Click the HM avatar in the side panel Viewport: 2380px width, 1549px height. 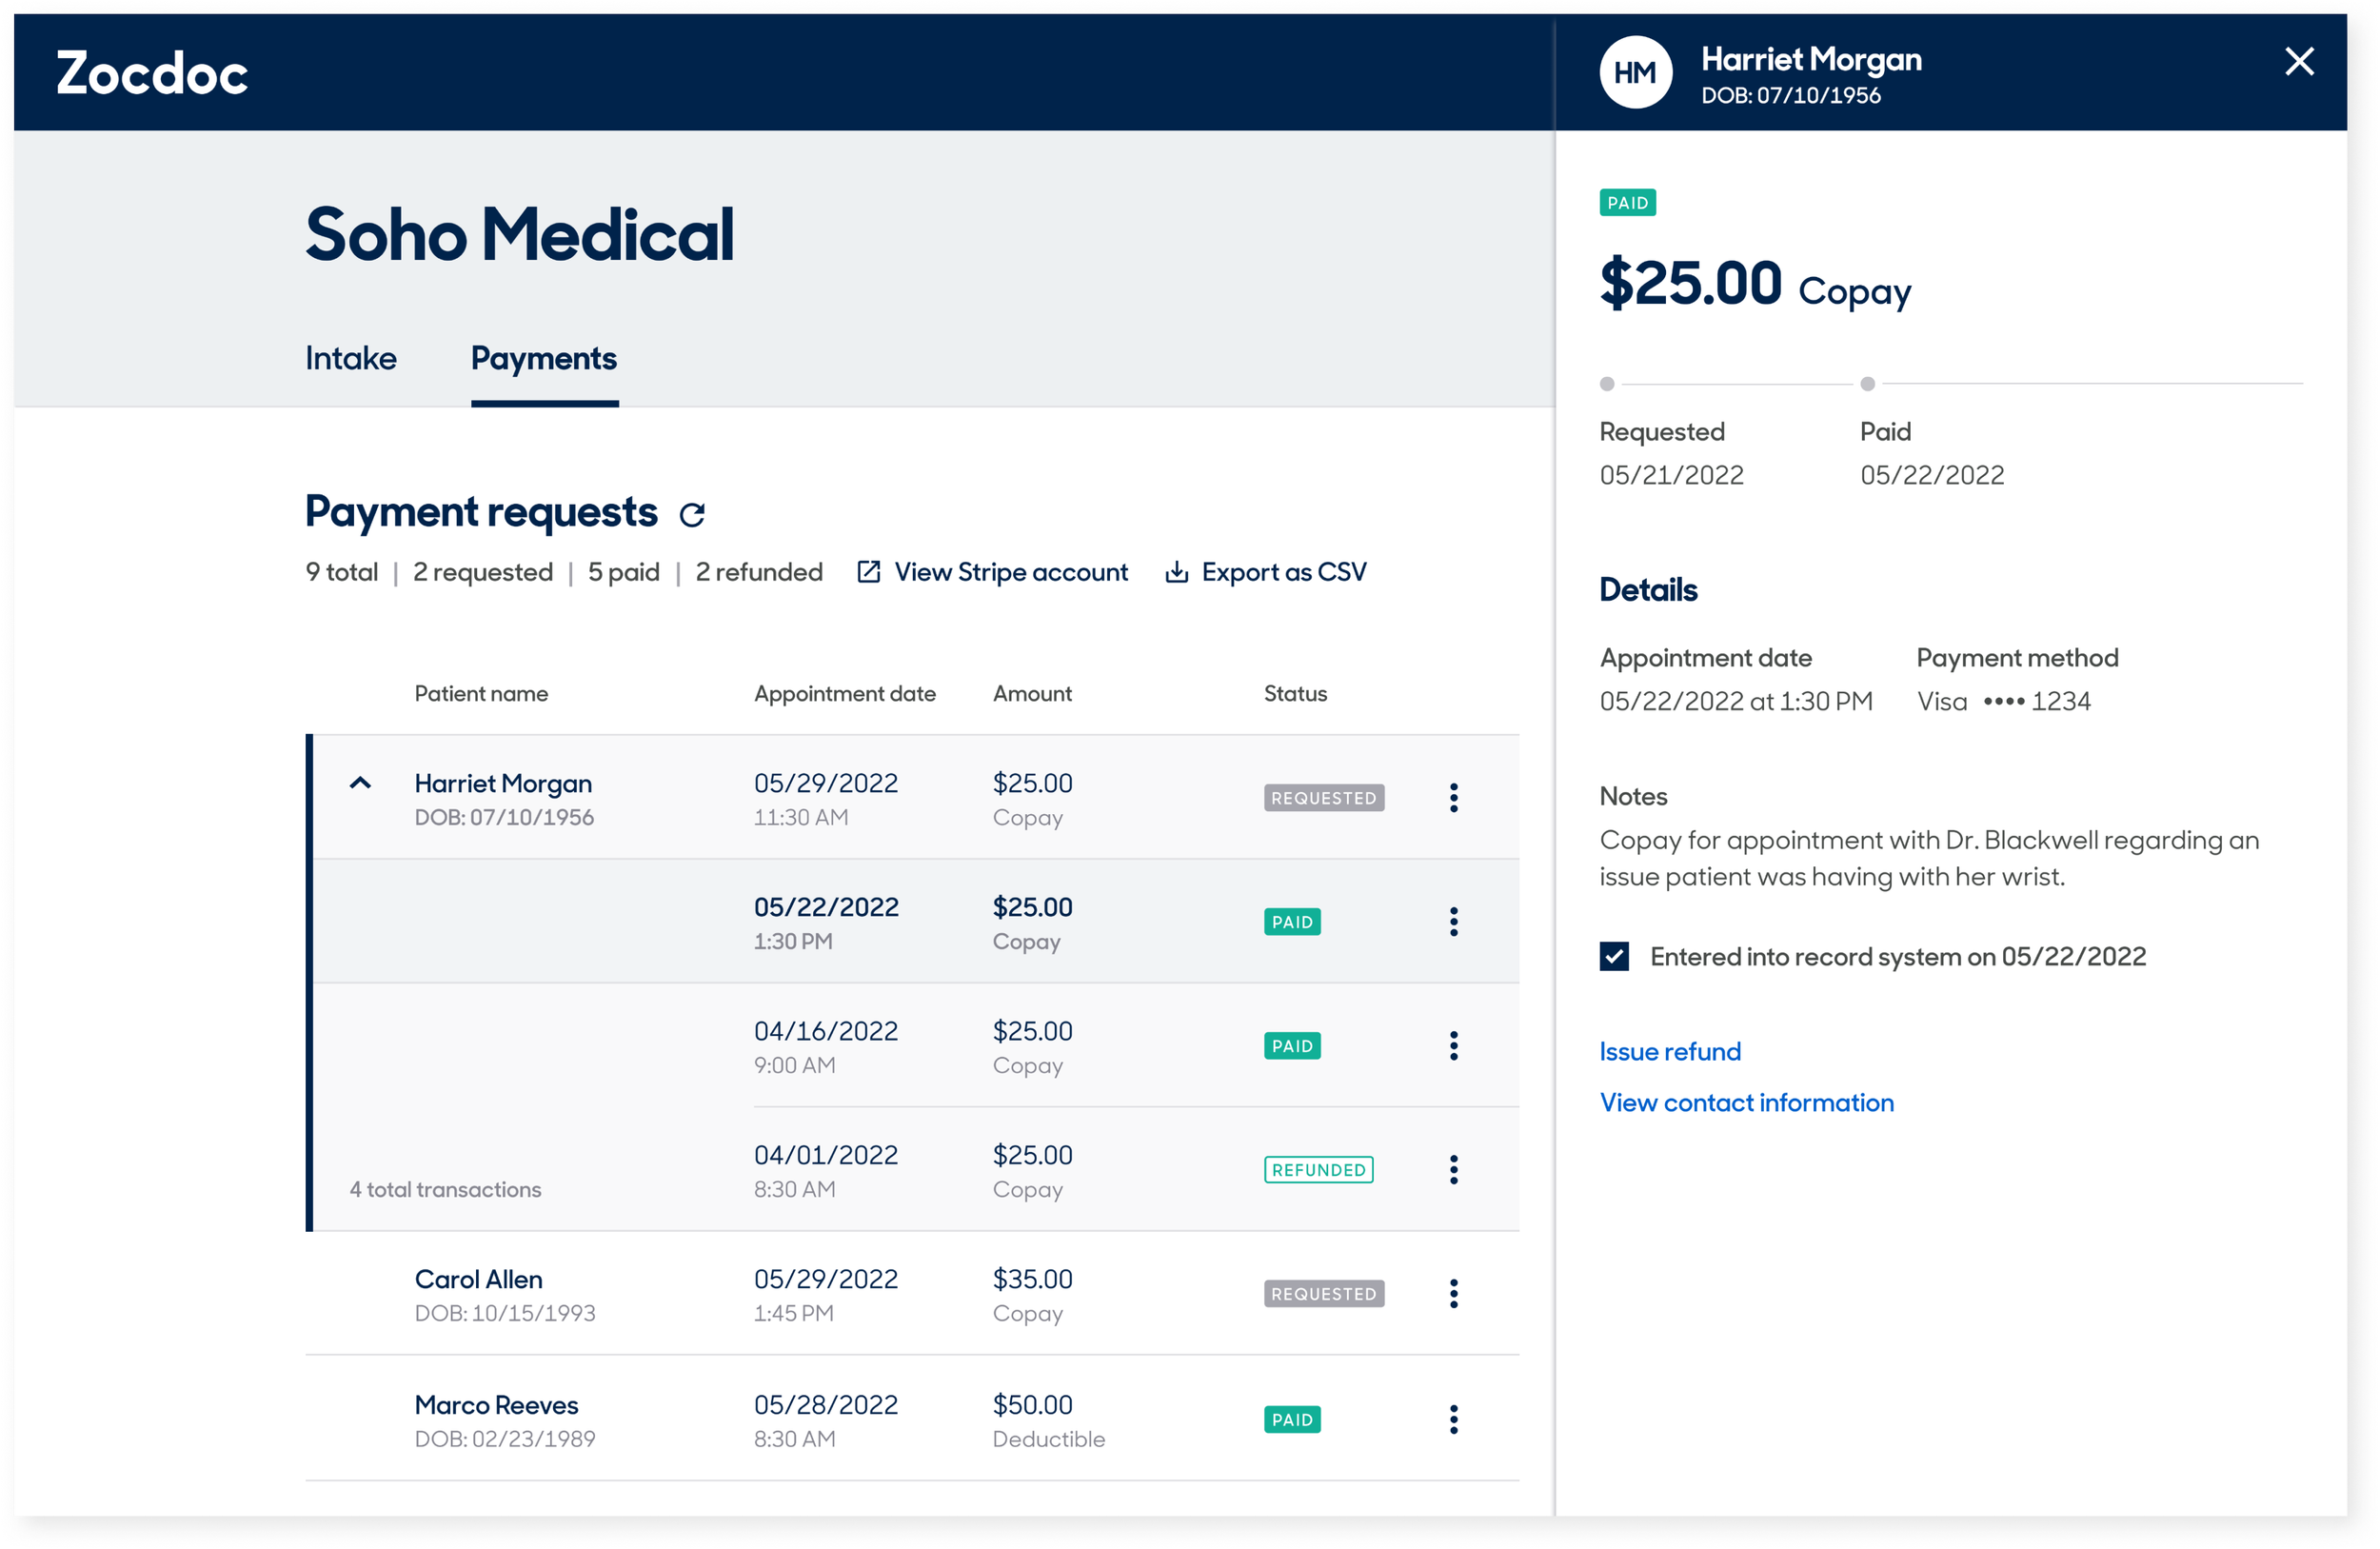pos(1635,73)
